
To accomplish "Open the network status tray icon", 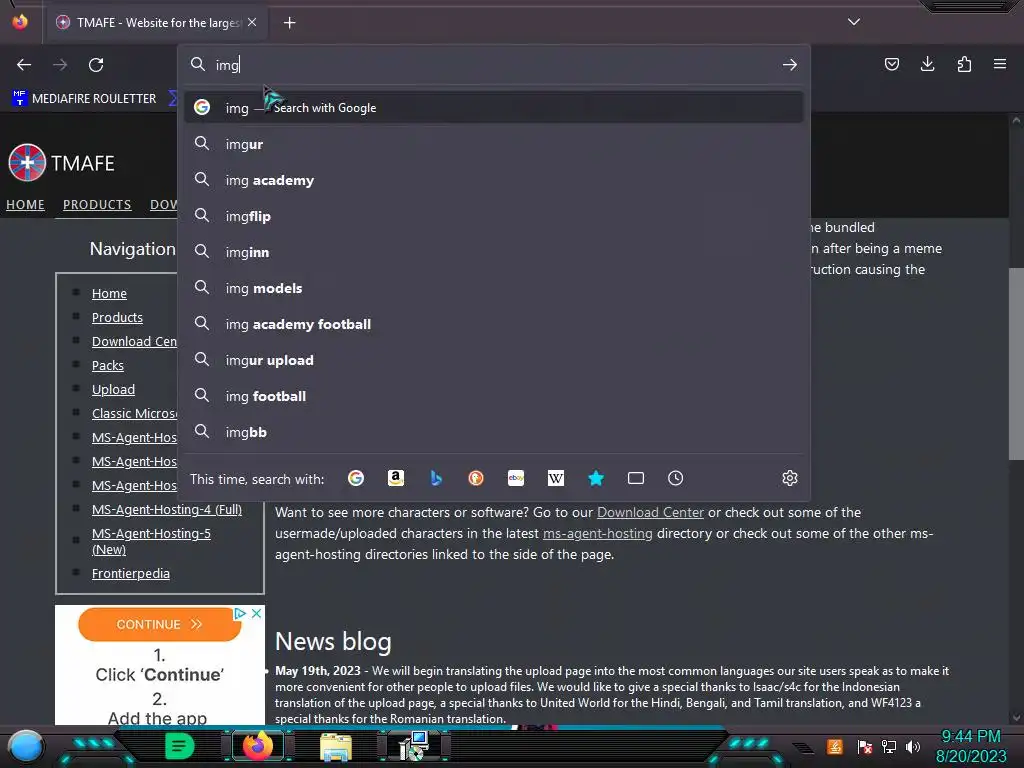I will (x=889, y=746).
